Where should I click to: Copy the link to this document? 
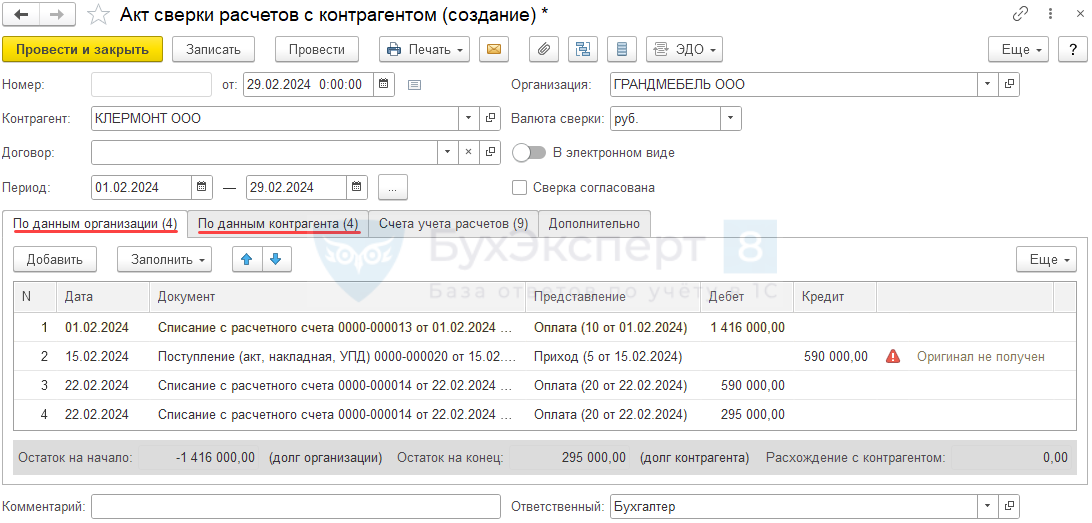click(x=1021, y=13)
